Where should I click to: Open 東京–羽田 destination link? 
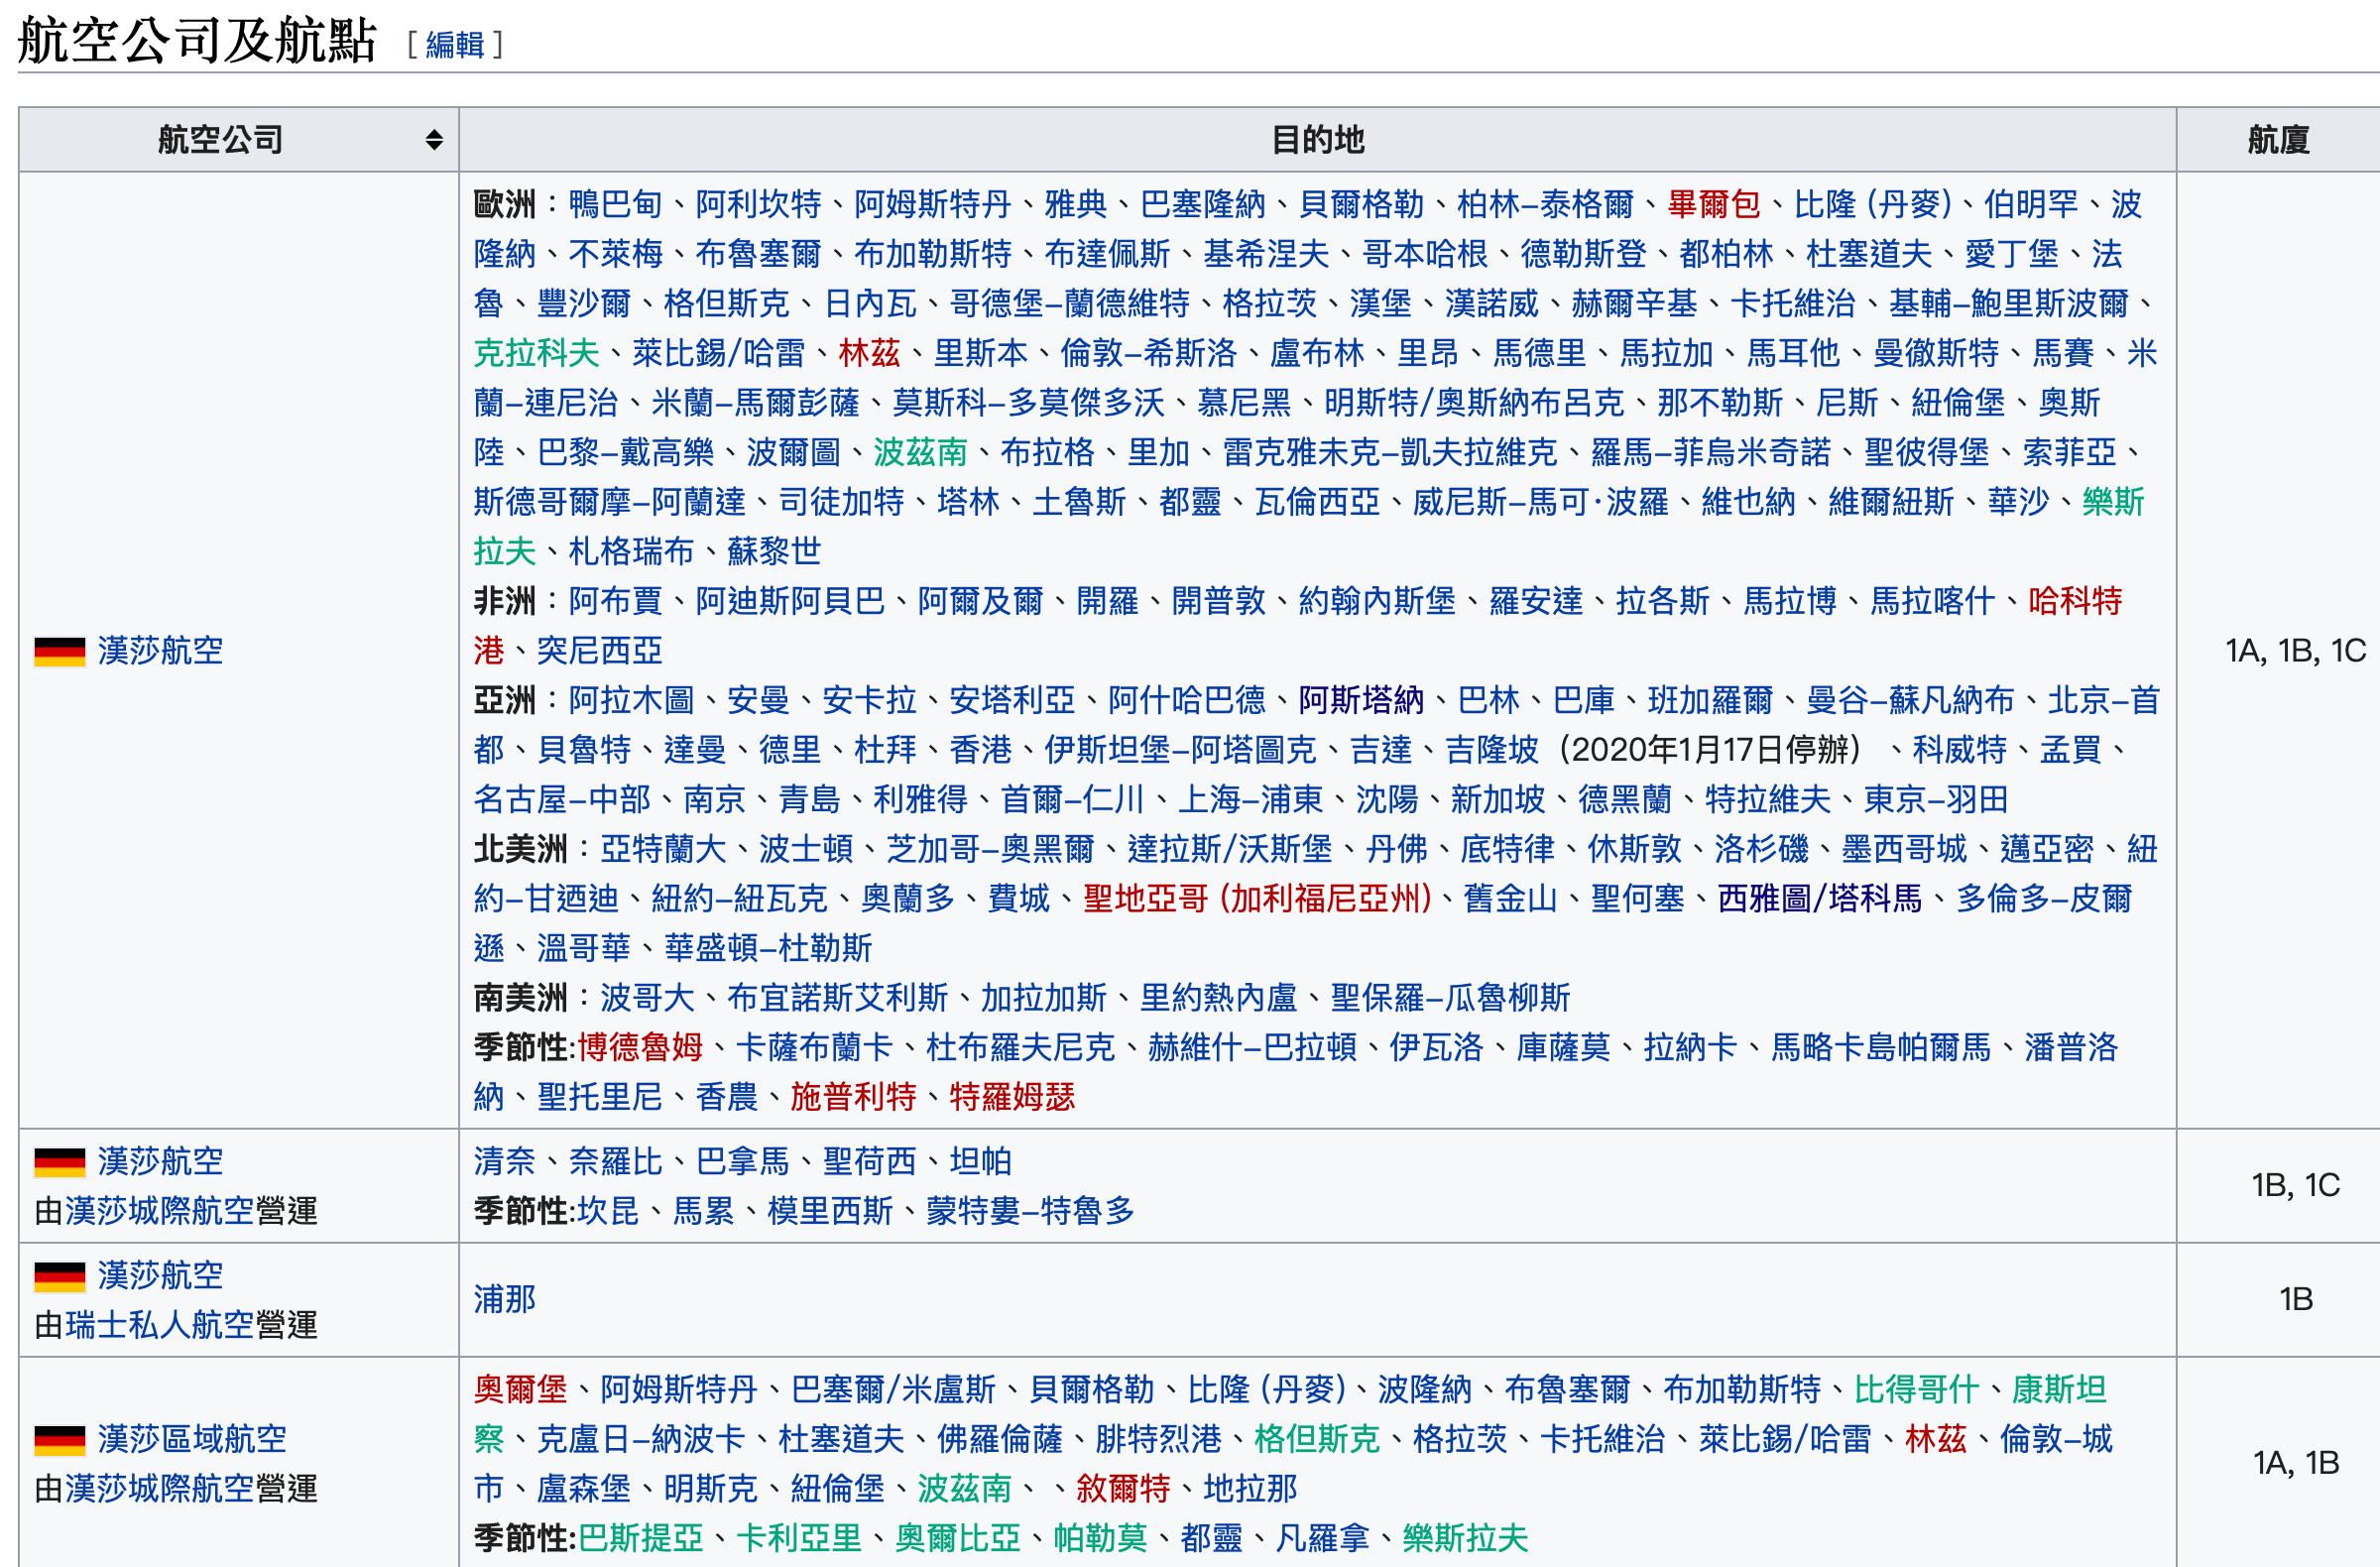1936,799
